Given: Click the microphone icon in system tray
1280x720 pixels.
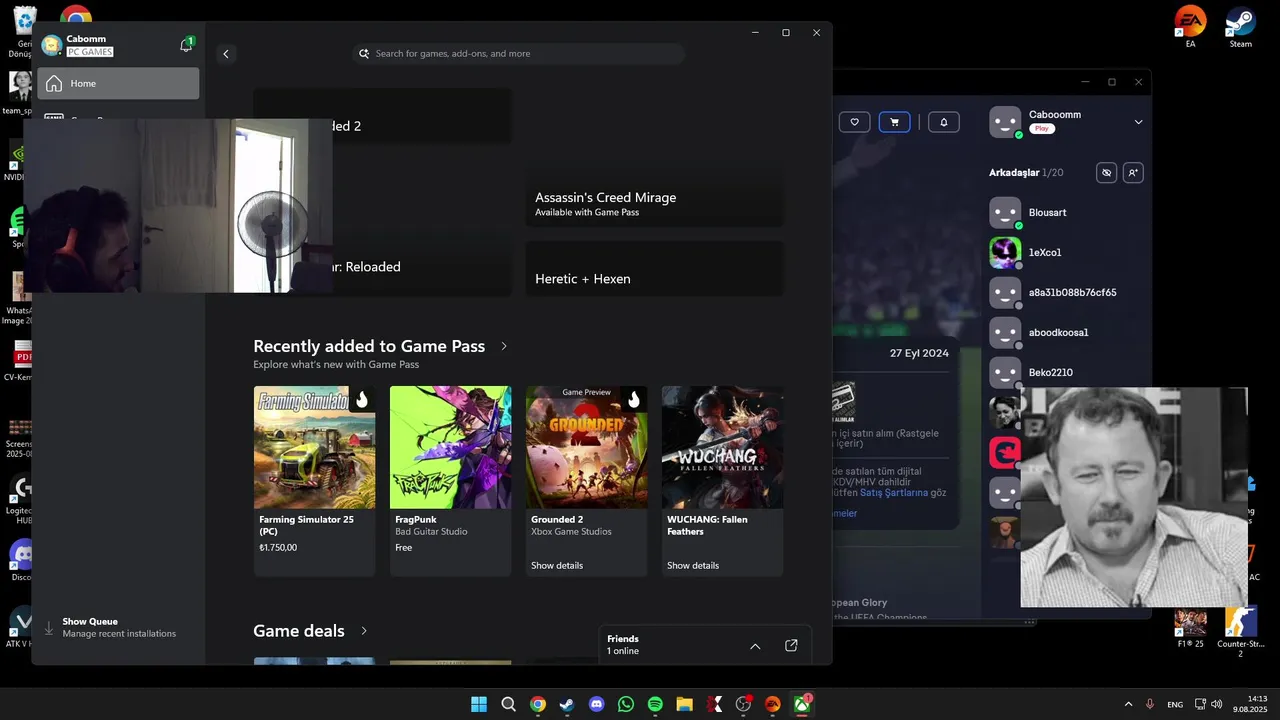Looking at the screenshot, I should click(x=1150, y=704).
